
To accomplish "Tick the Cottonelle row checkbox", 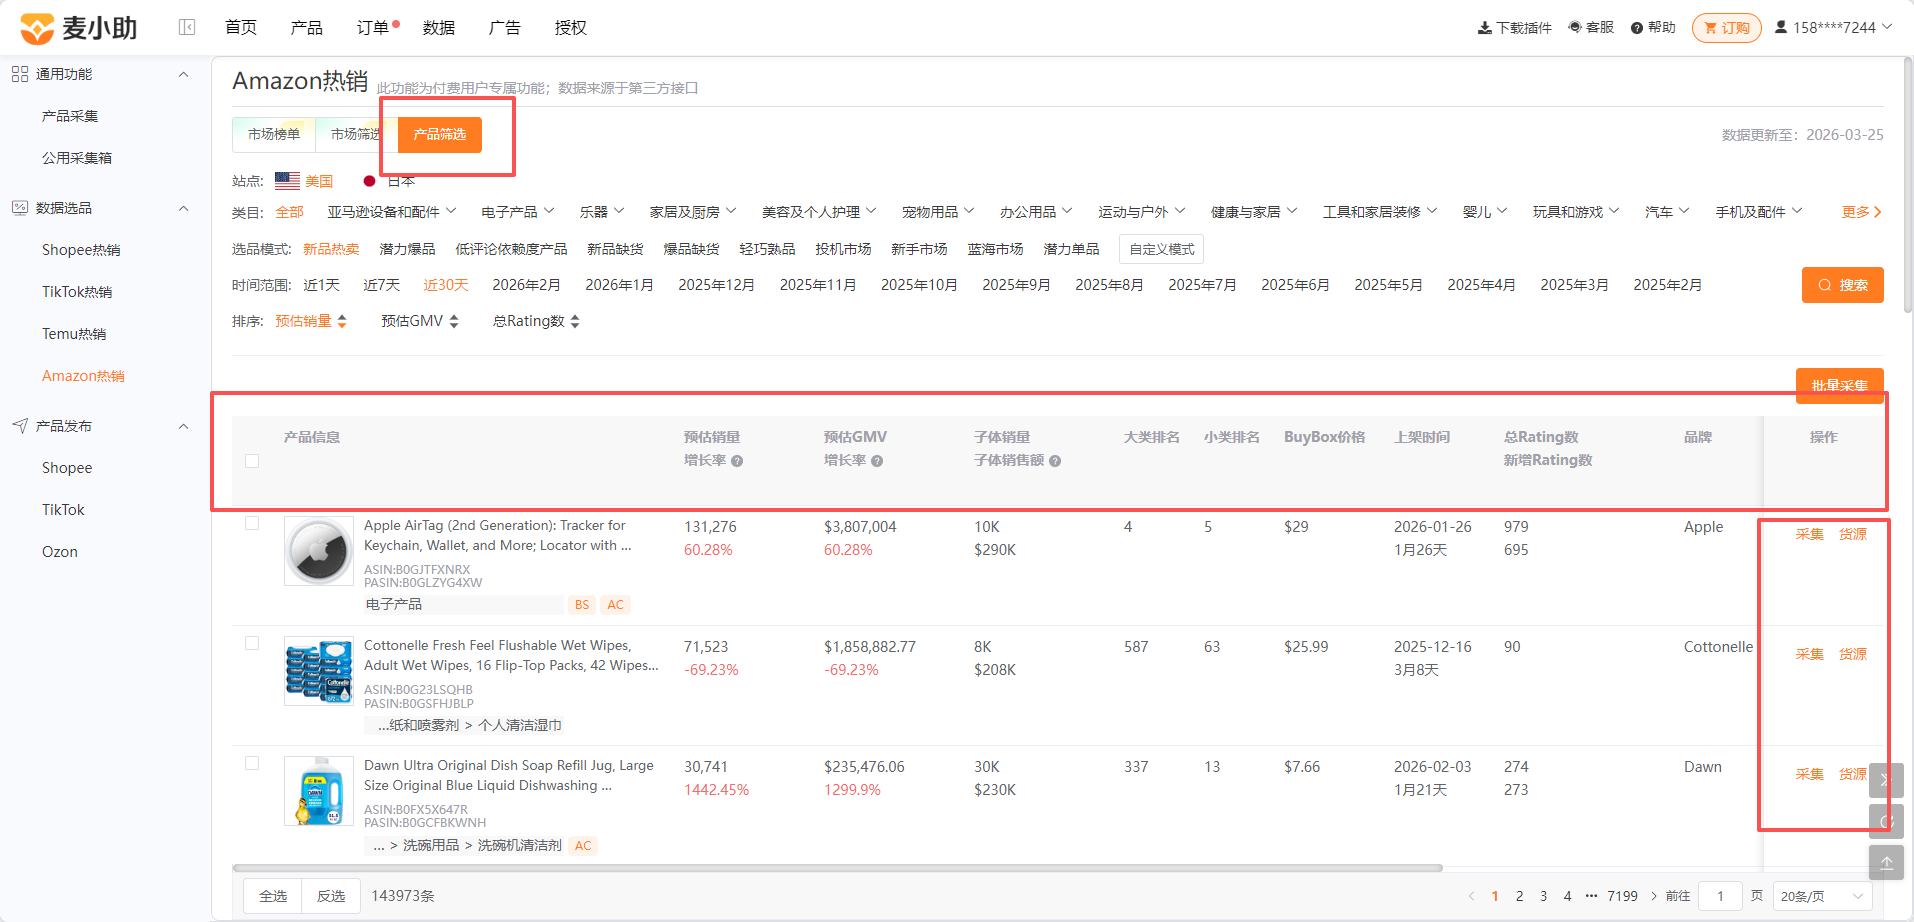I will point(252,643).
